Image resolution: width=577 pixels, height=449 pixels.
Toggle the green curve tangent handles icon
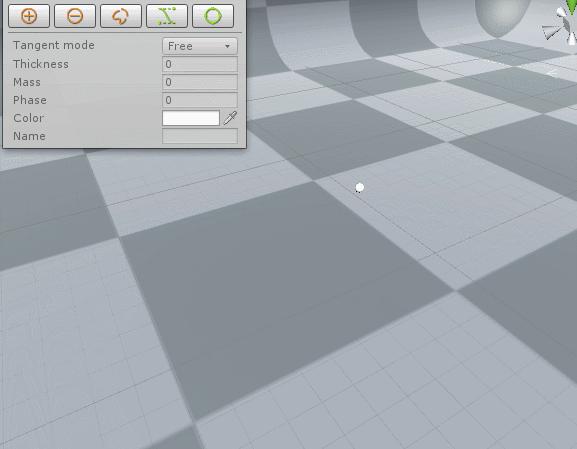pos(167,16)
